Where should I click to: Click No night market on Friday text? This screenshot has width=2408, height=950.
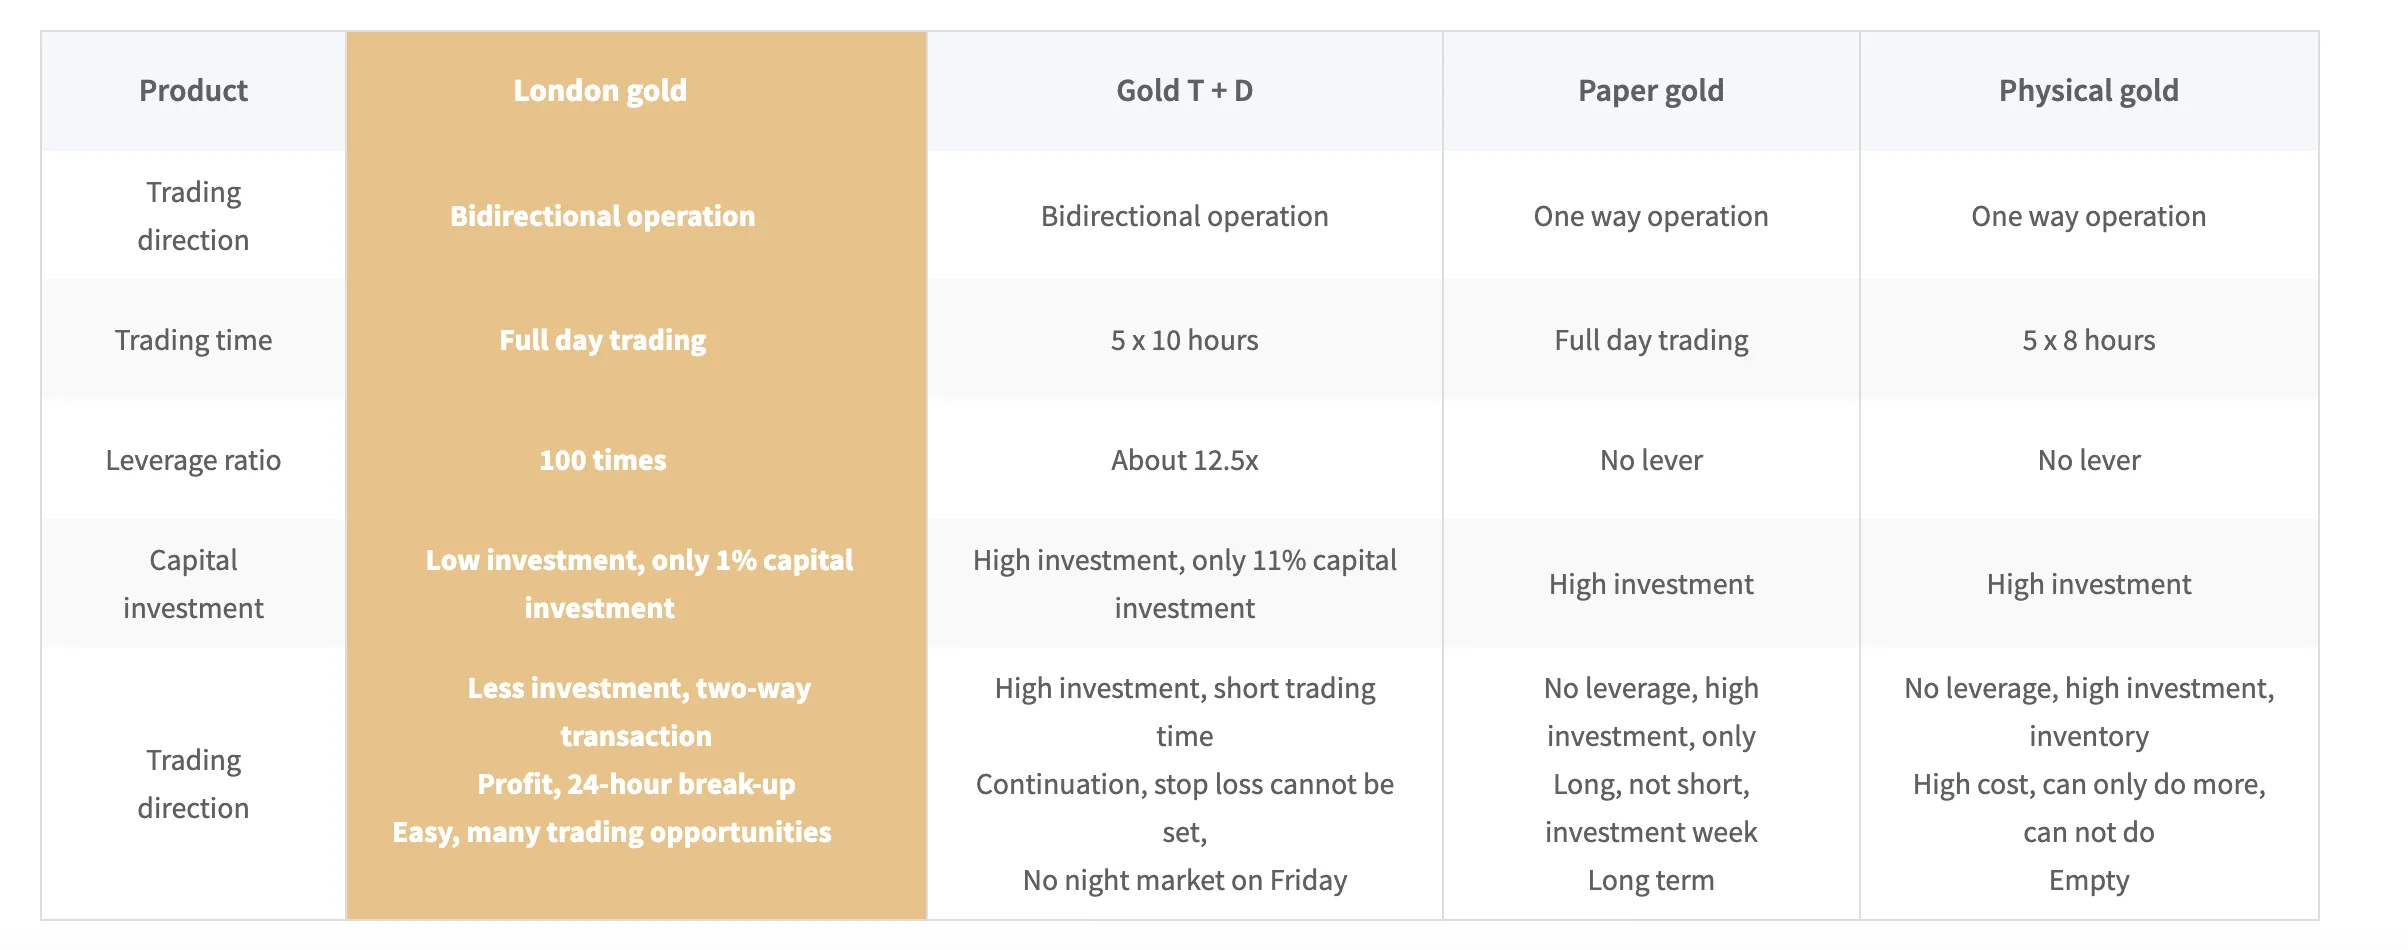click(1184, 880)
